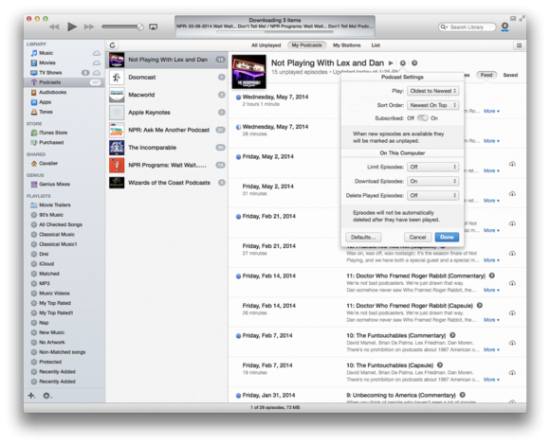The width and height of the screenshot is (550, 445).
Task: Open the Play order dropdown
Action: [x=433, y=91]
